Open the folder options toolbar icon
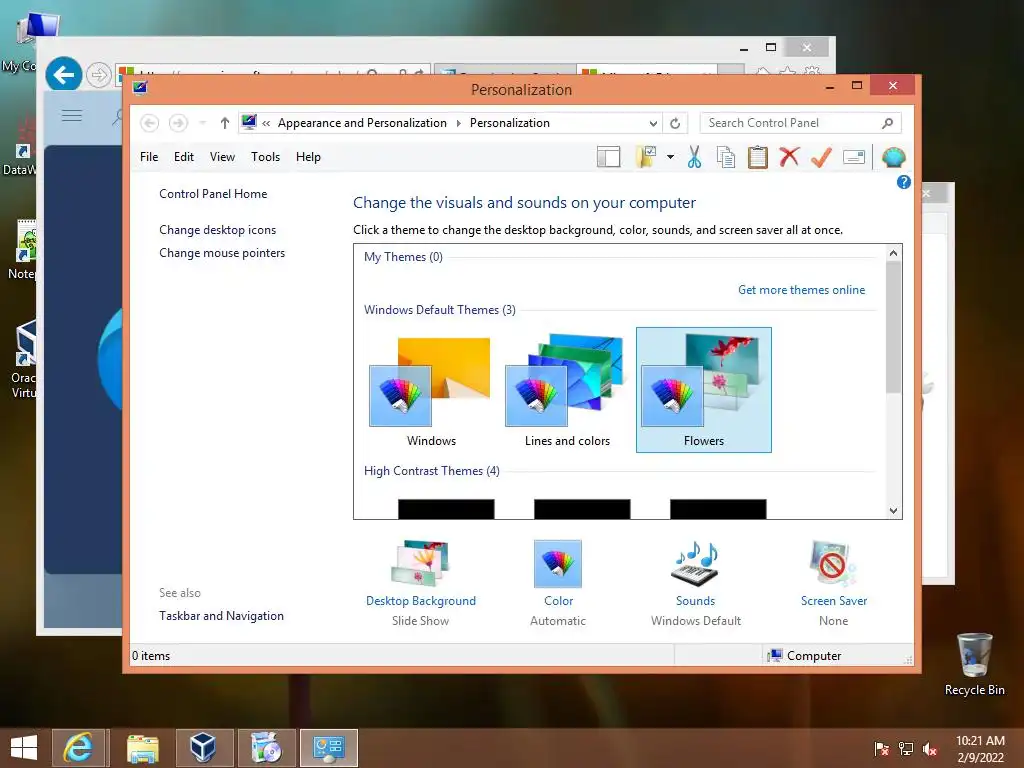This screenshot has height=768, width=1024. tap(646, 157)
